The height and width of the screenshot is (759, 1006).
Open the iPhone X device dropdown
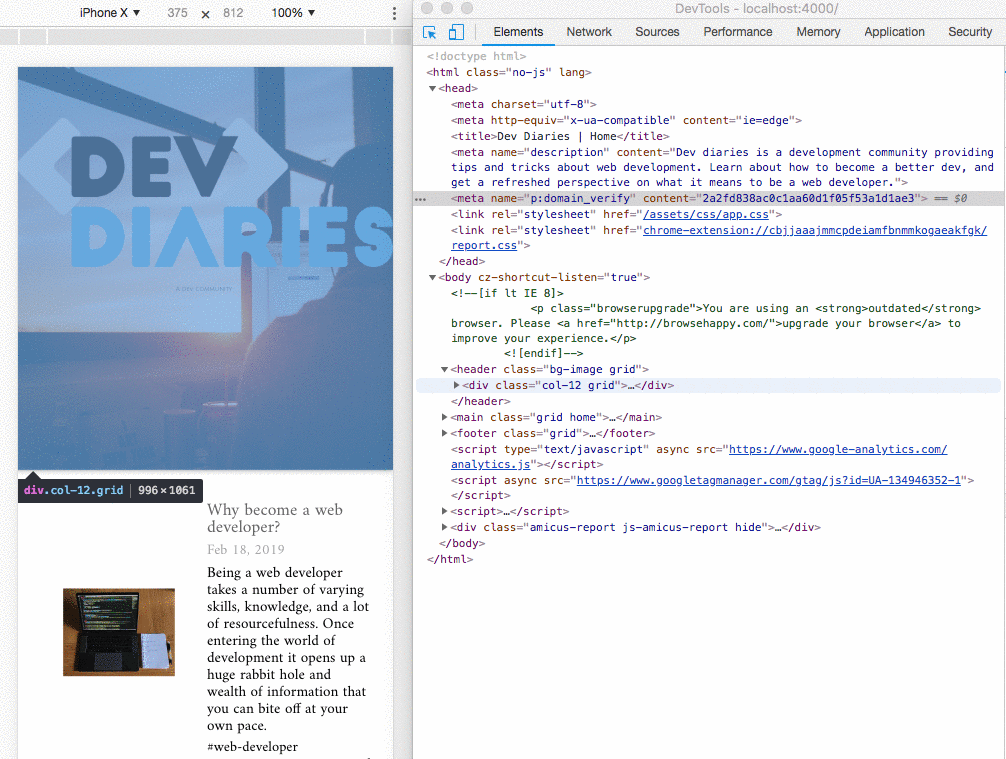click(110, 13)
